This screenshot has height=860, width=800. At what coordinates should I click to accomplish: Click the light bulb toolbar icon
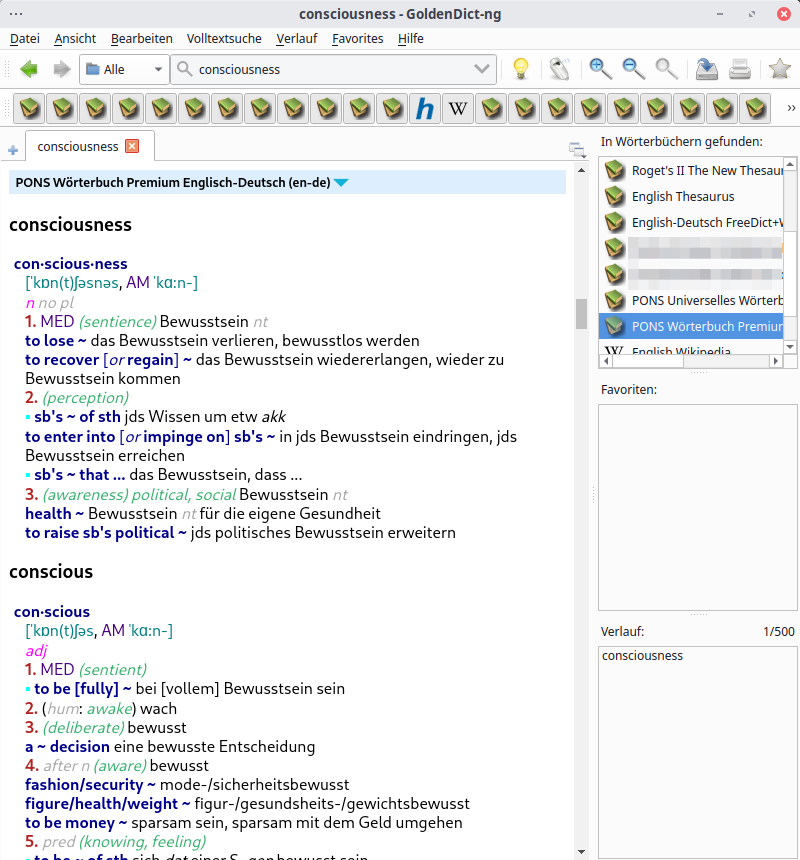tap(521, 69)
